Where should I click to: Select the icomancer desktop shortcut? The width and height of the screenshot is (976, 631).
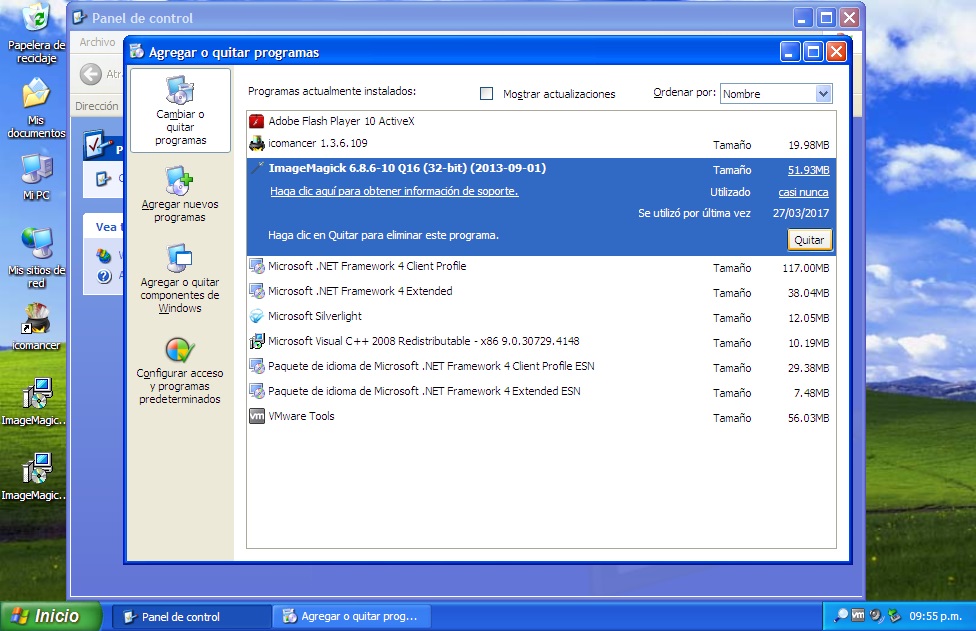pos(36,327)
